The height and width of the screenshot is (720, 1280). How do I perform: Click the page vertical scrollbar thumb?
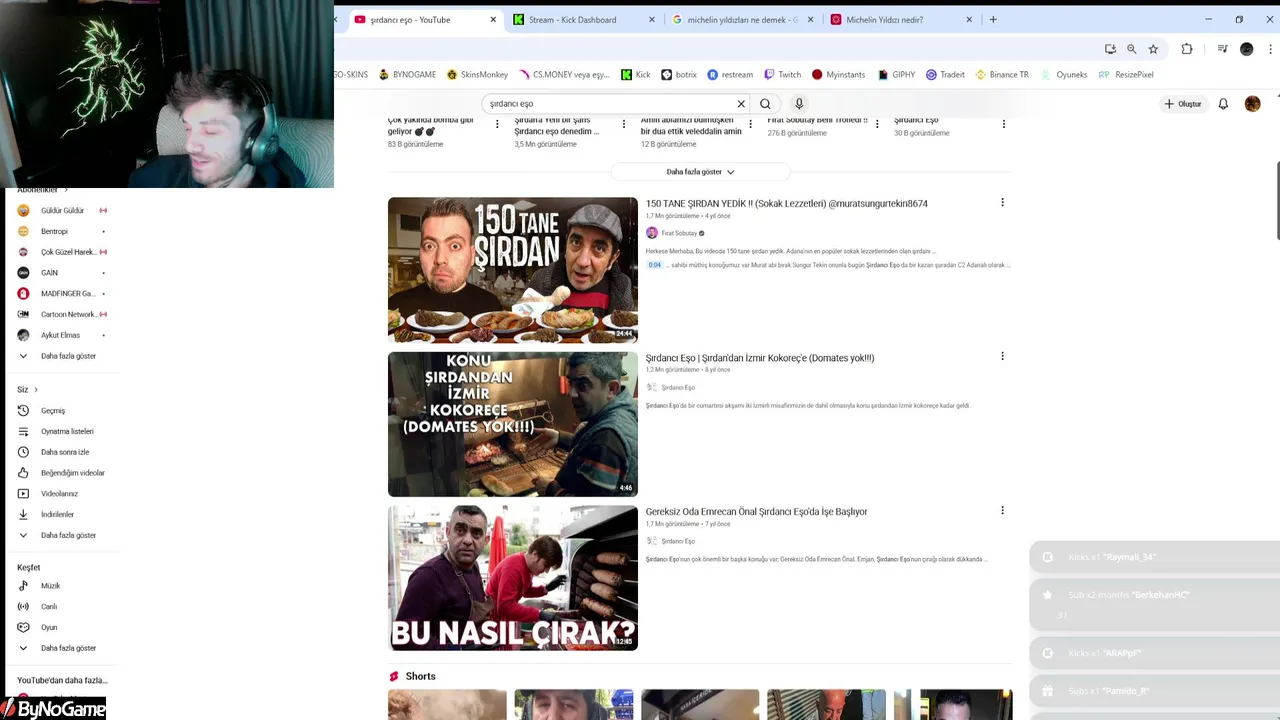pos(1276,200)
